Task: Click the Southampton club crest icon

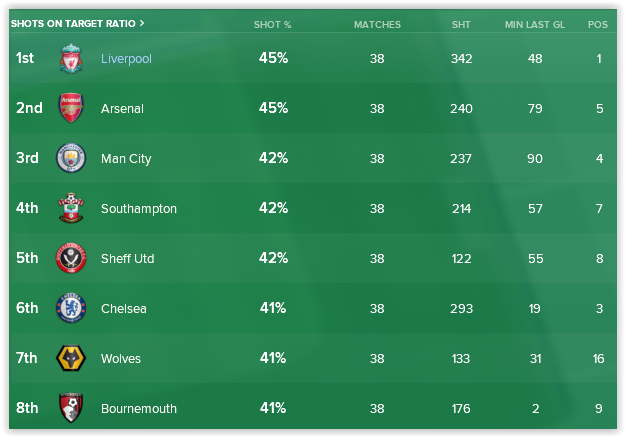Action: (71, 208)
